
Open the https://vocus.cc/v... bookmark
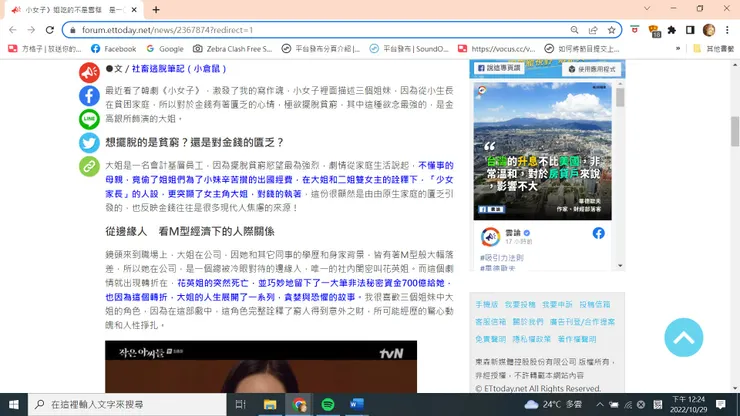496,49
